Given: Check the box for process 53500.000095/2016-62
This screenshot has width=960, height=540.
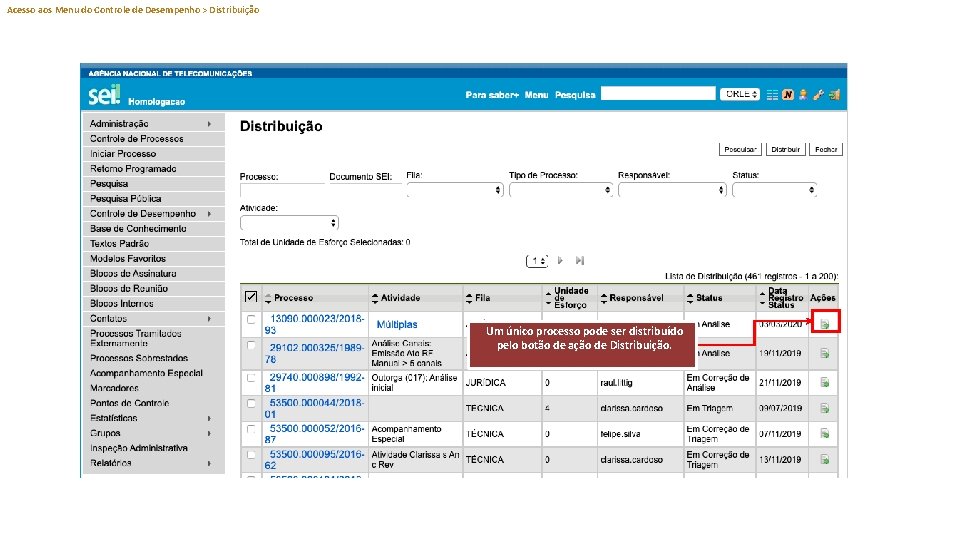Looking at the screenshot, I should click(251, 455).
